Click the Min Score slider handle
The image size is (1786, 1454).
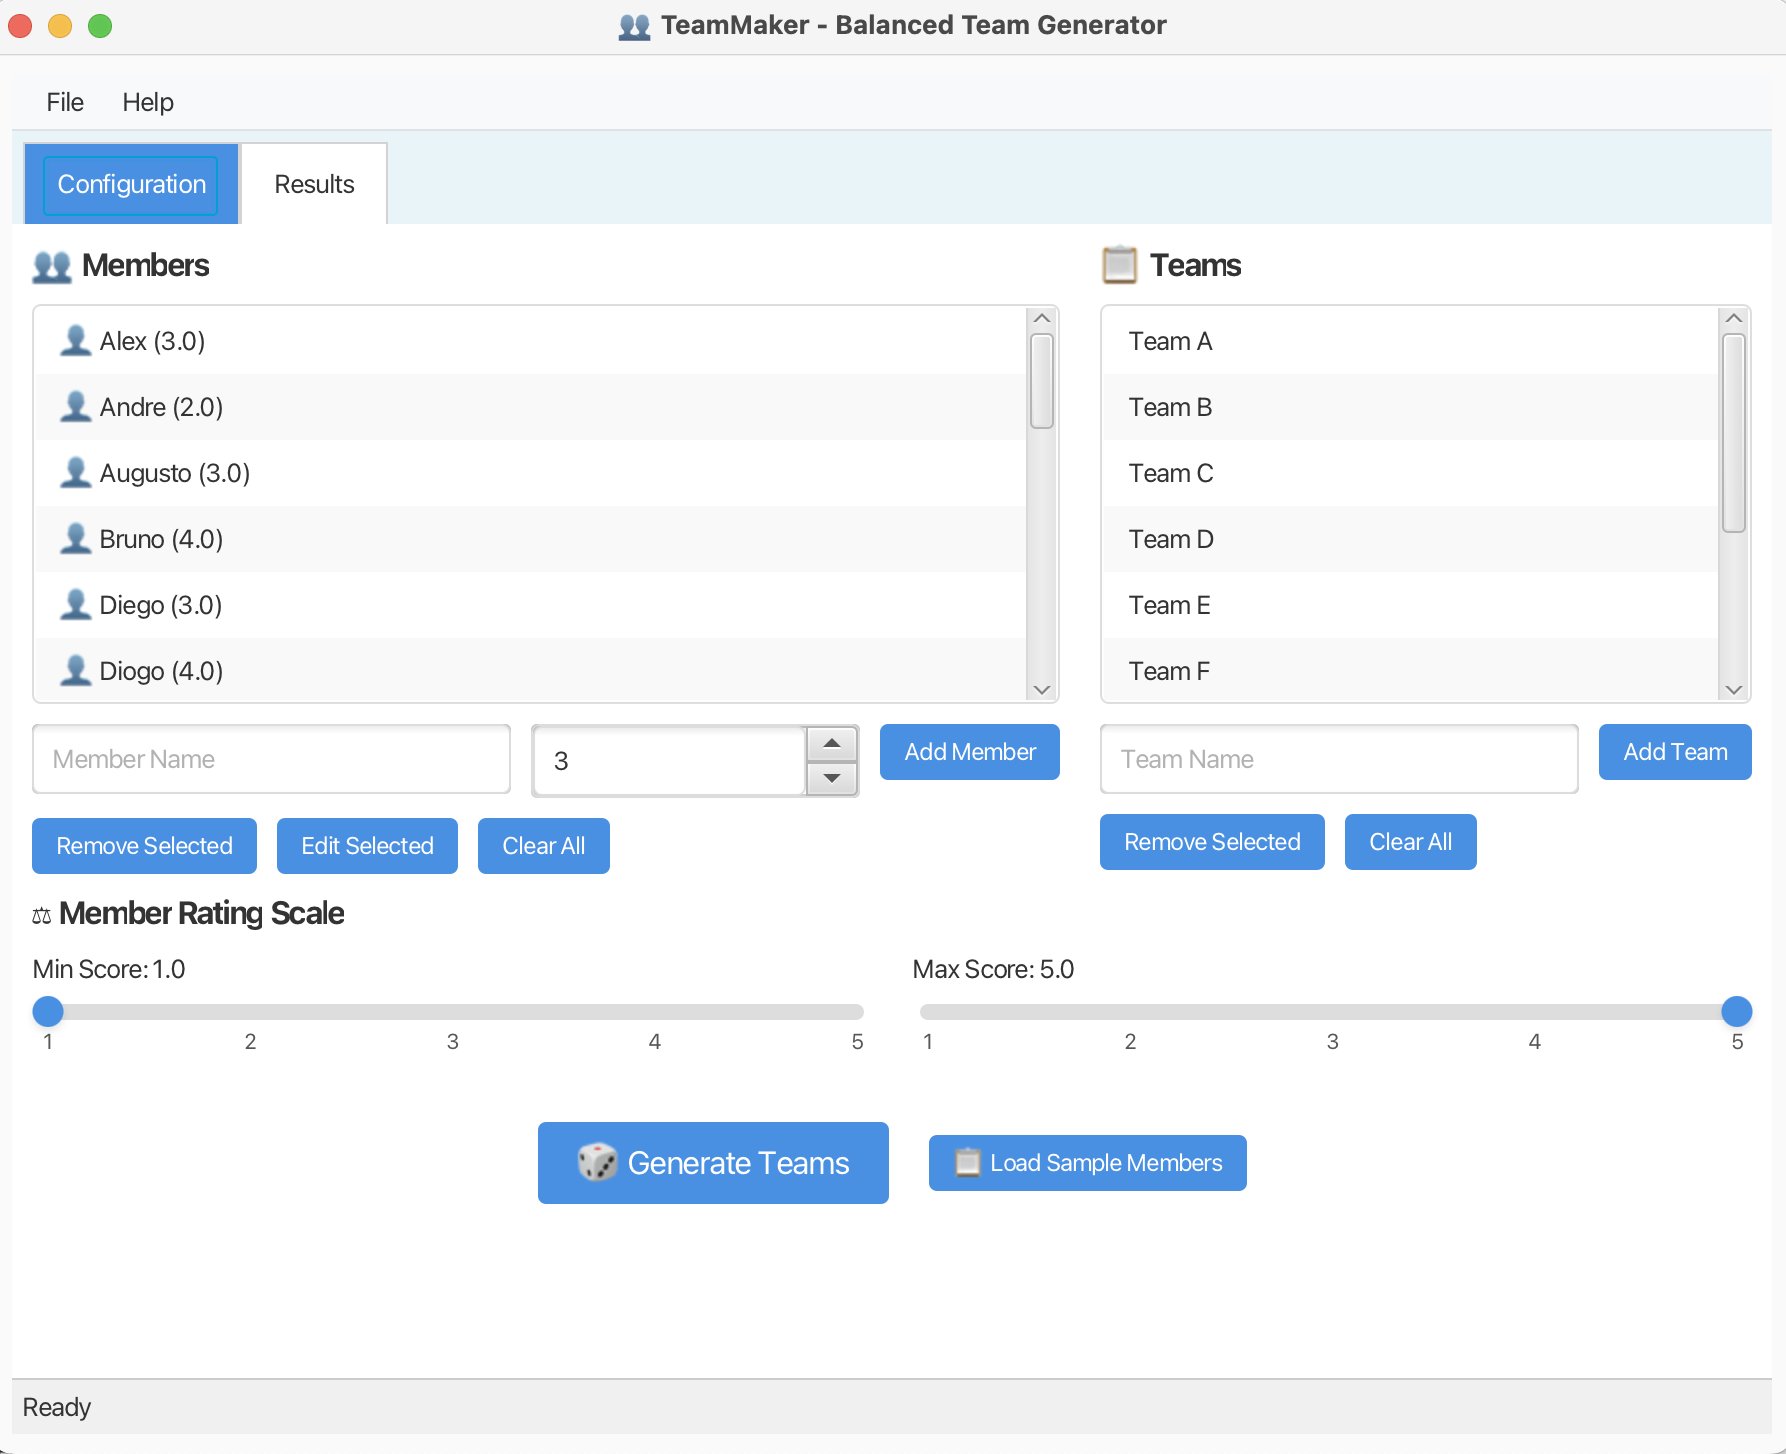click(x=48, y=1012)
